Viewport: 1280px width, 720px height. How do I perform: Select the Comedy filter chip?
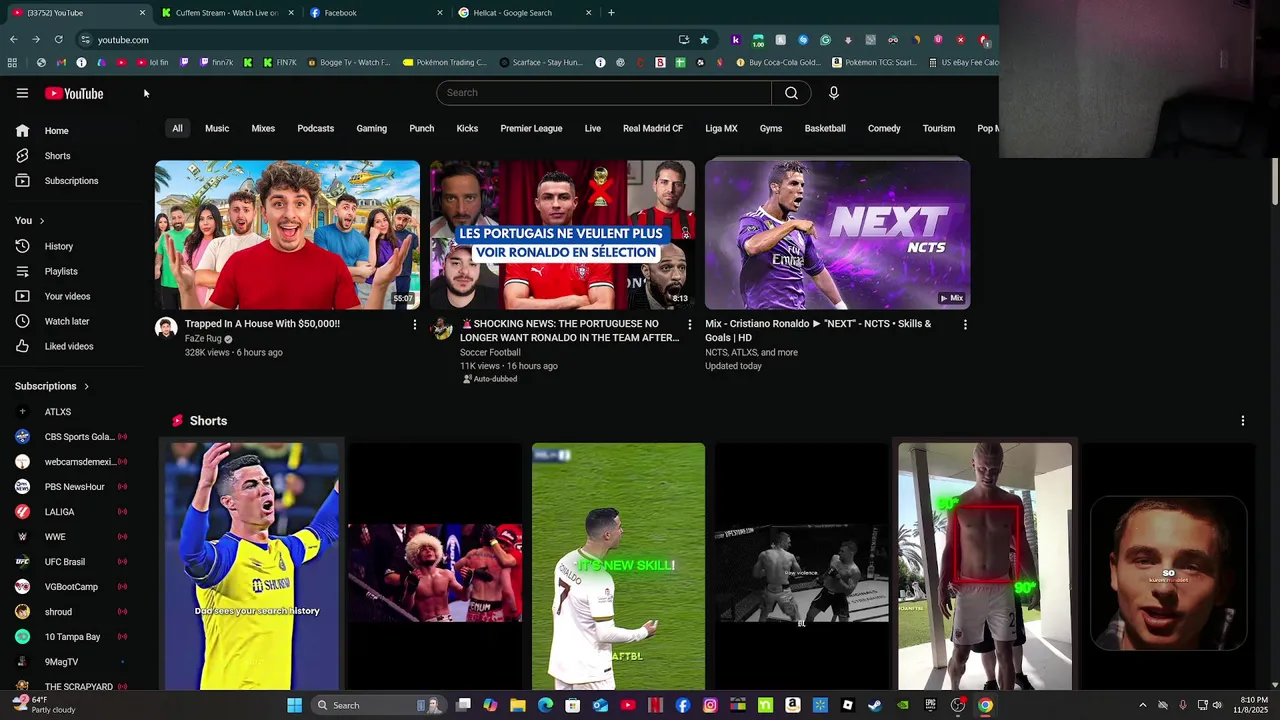click(x=884, y=129)
